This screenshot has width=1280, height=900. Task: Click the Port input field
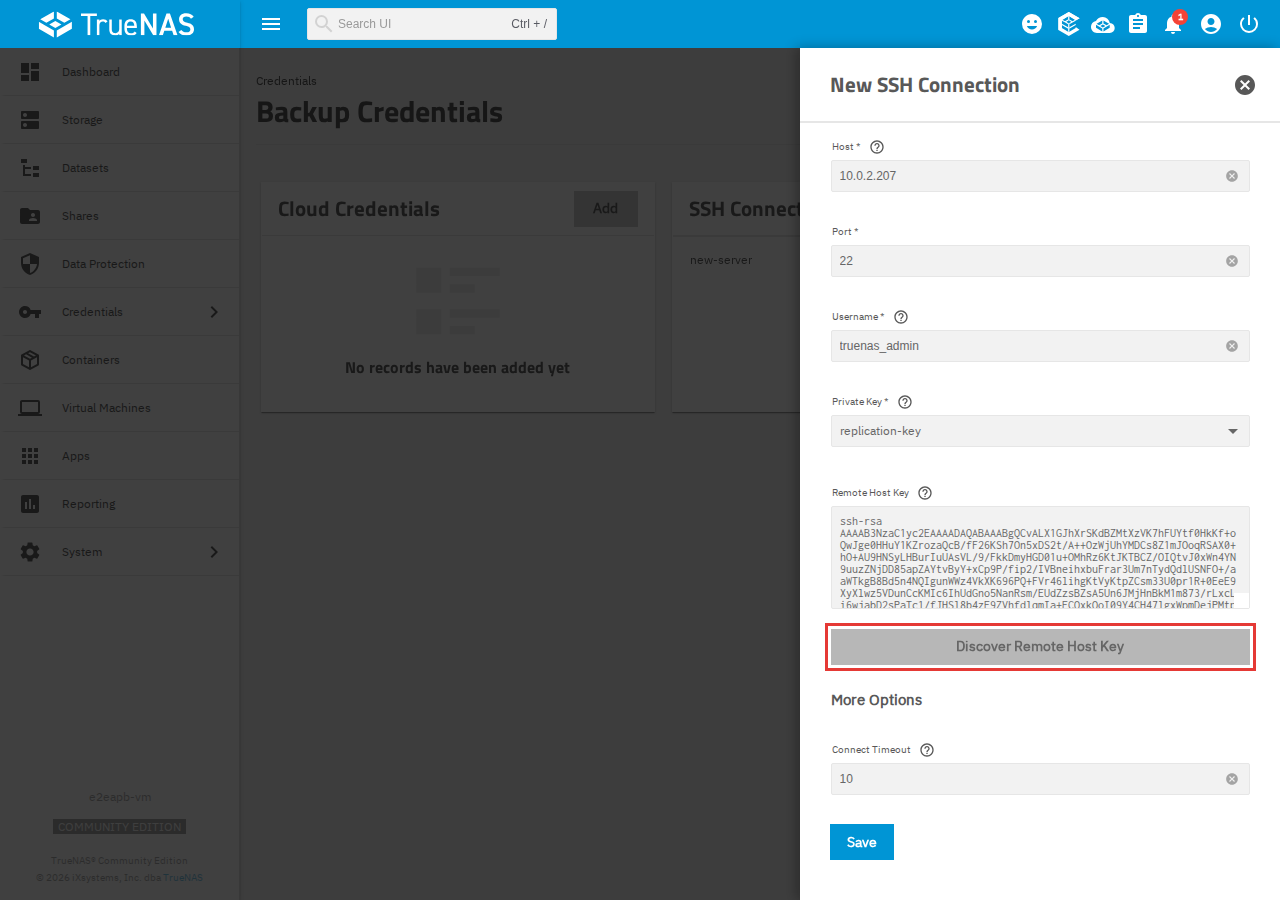(1040, 261)
